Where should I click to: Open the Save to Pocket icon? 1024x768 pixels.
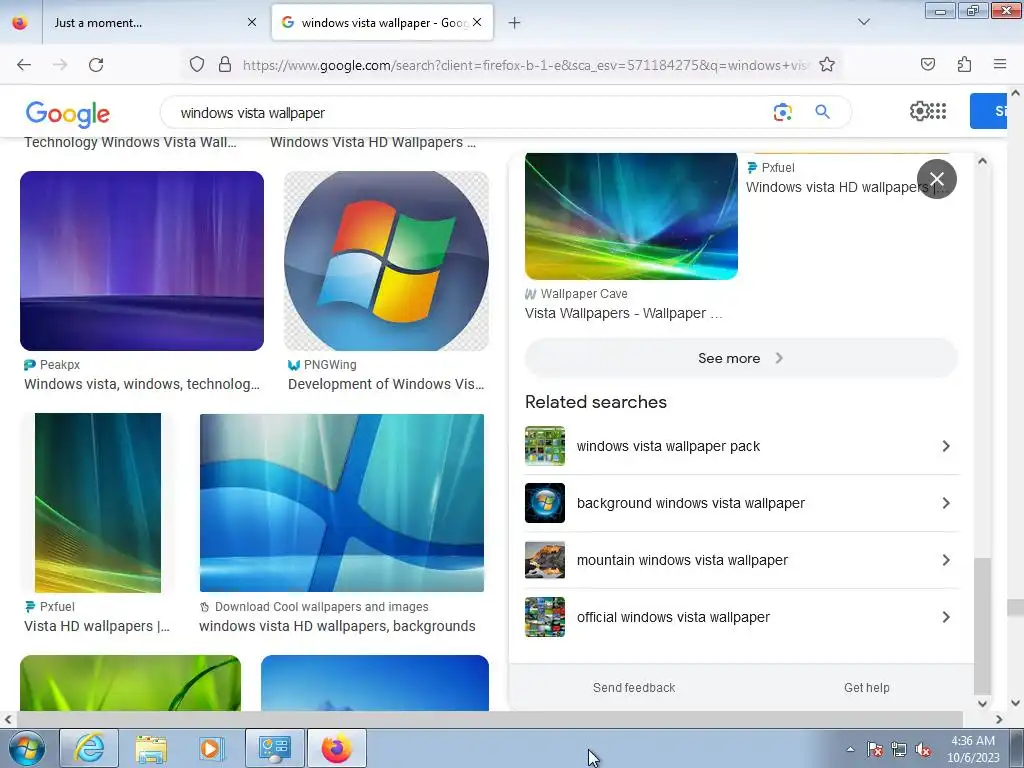click(x=928, y=64)
